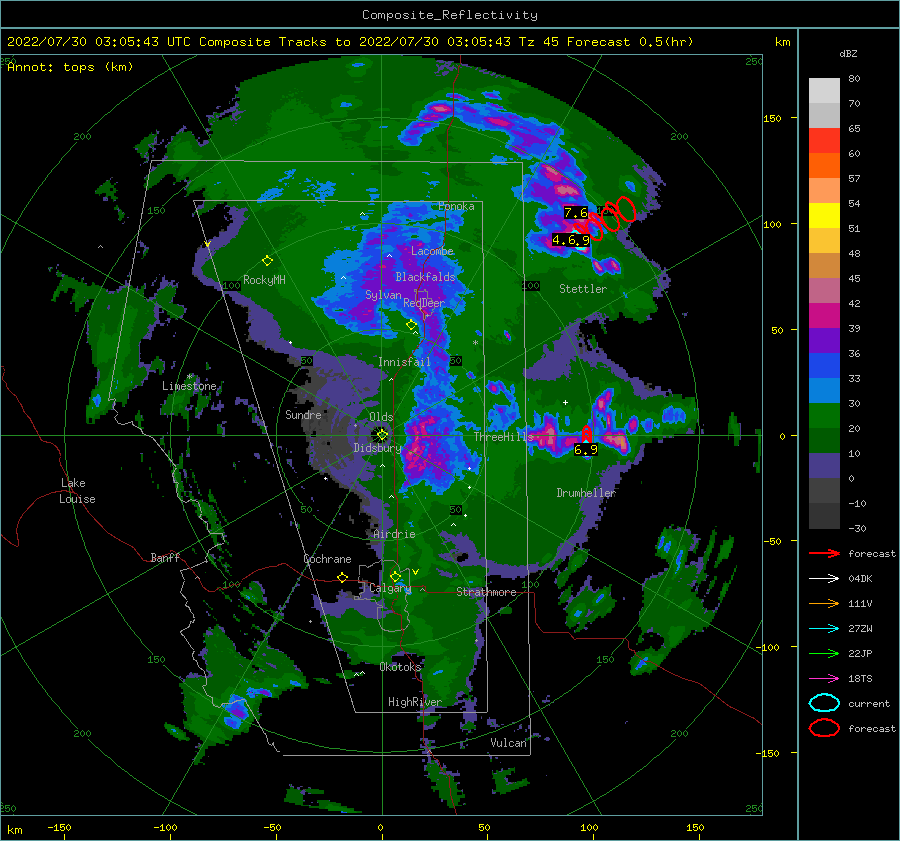Click the yellow diamond marker near RockyMH

point(267,261)
